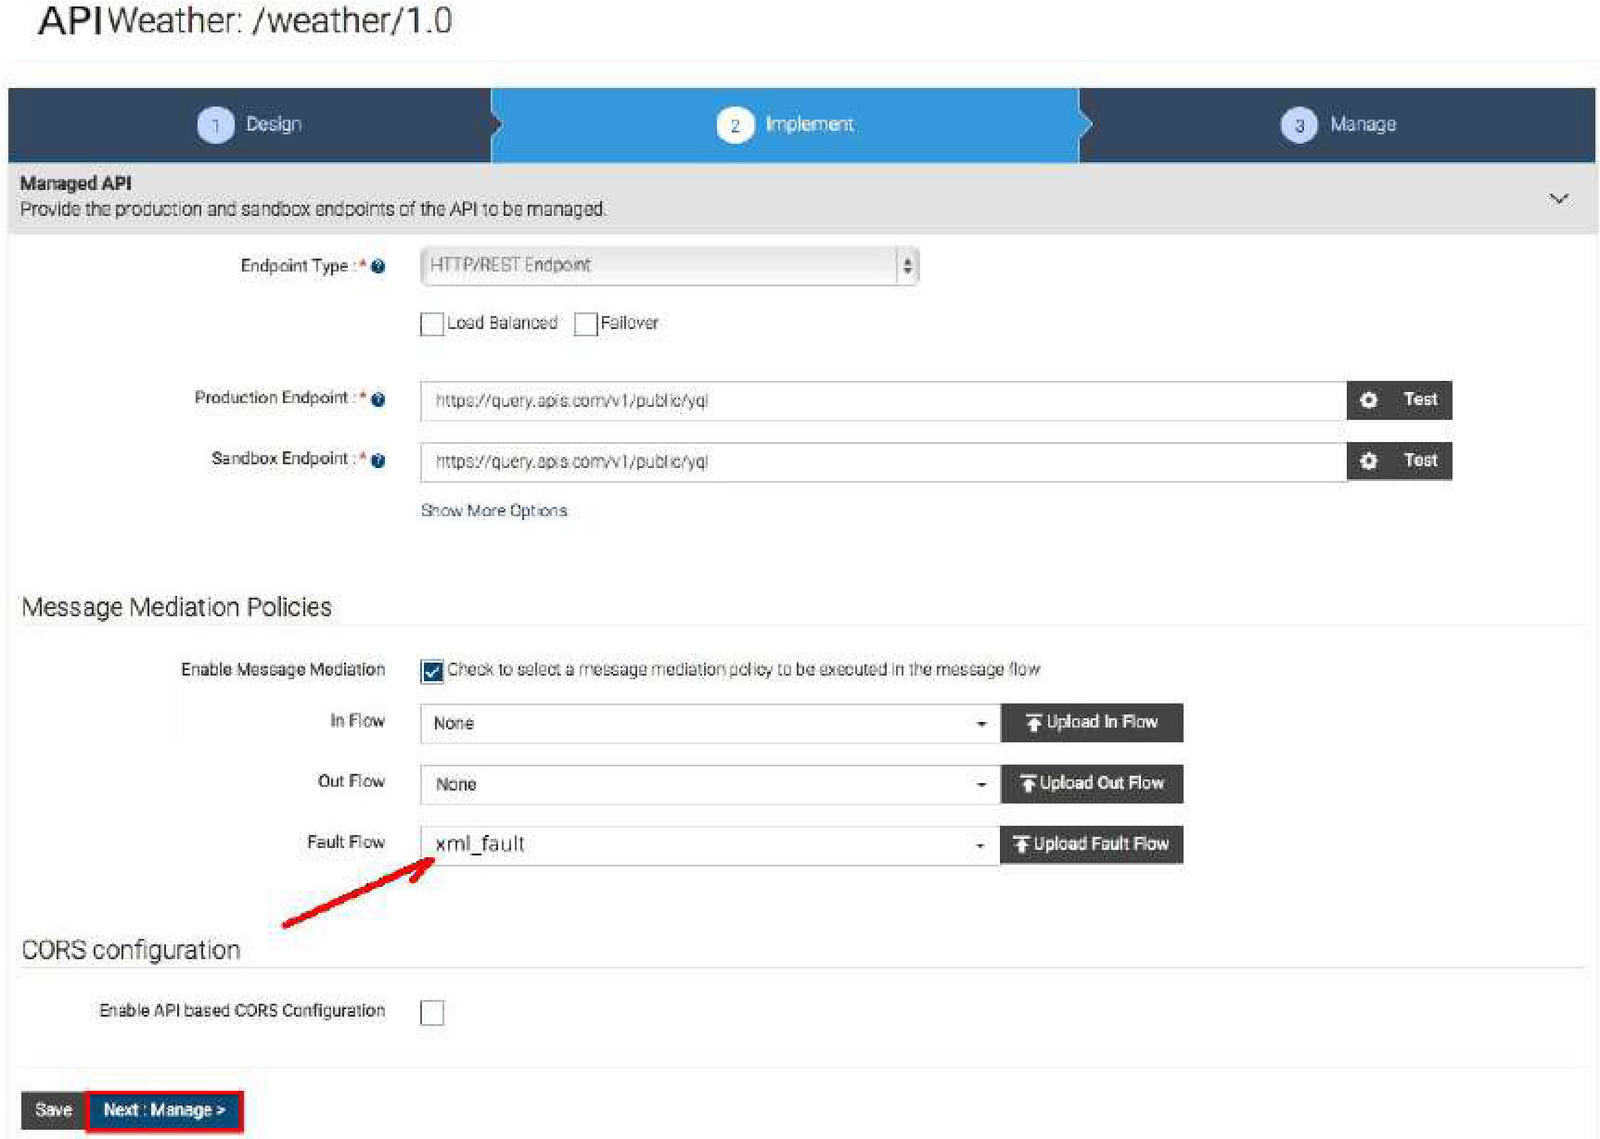Viewport: 1600px width, 1139px height.
Task: Open gear settings for Production Endpoint
Action: [x=1369, y=400]
